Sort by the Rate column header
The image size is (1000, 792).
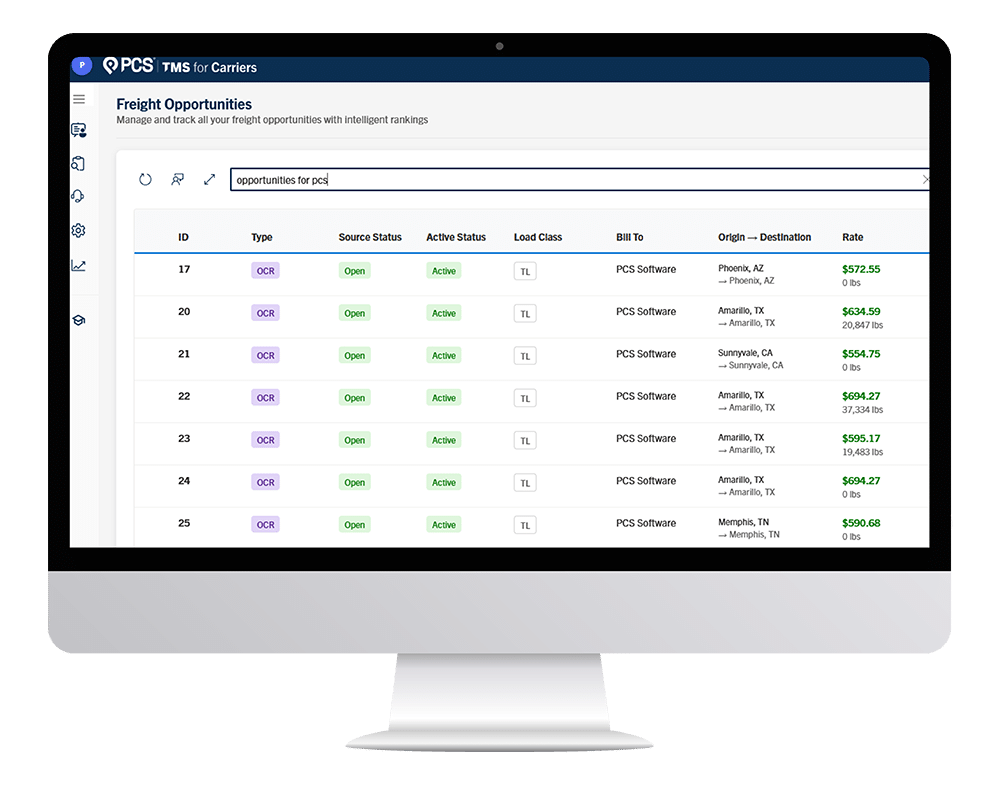pyautogui.click(x=852, y=238)
